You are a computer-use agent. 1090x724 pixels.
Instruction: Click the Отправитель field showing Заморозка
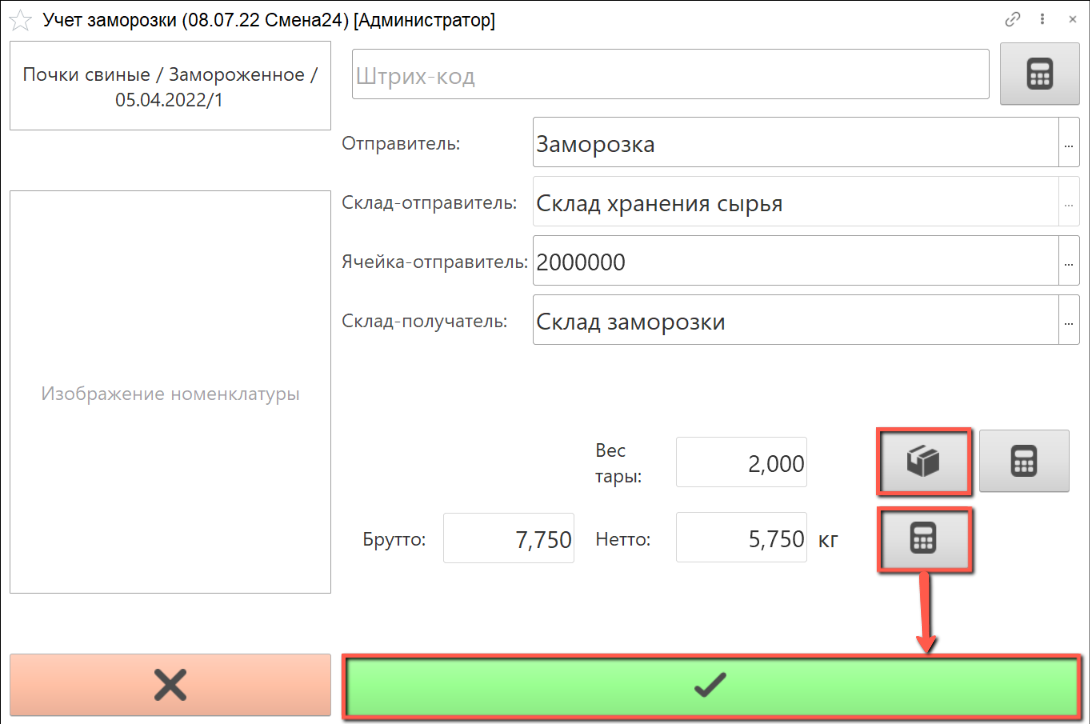click(x=795, y=144)
